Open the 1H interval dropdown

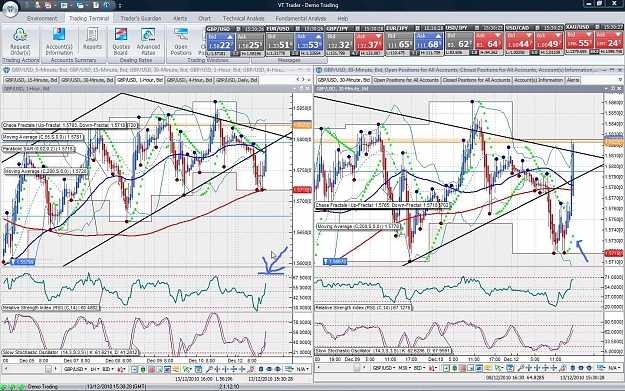coord(95,369)
